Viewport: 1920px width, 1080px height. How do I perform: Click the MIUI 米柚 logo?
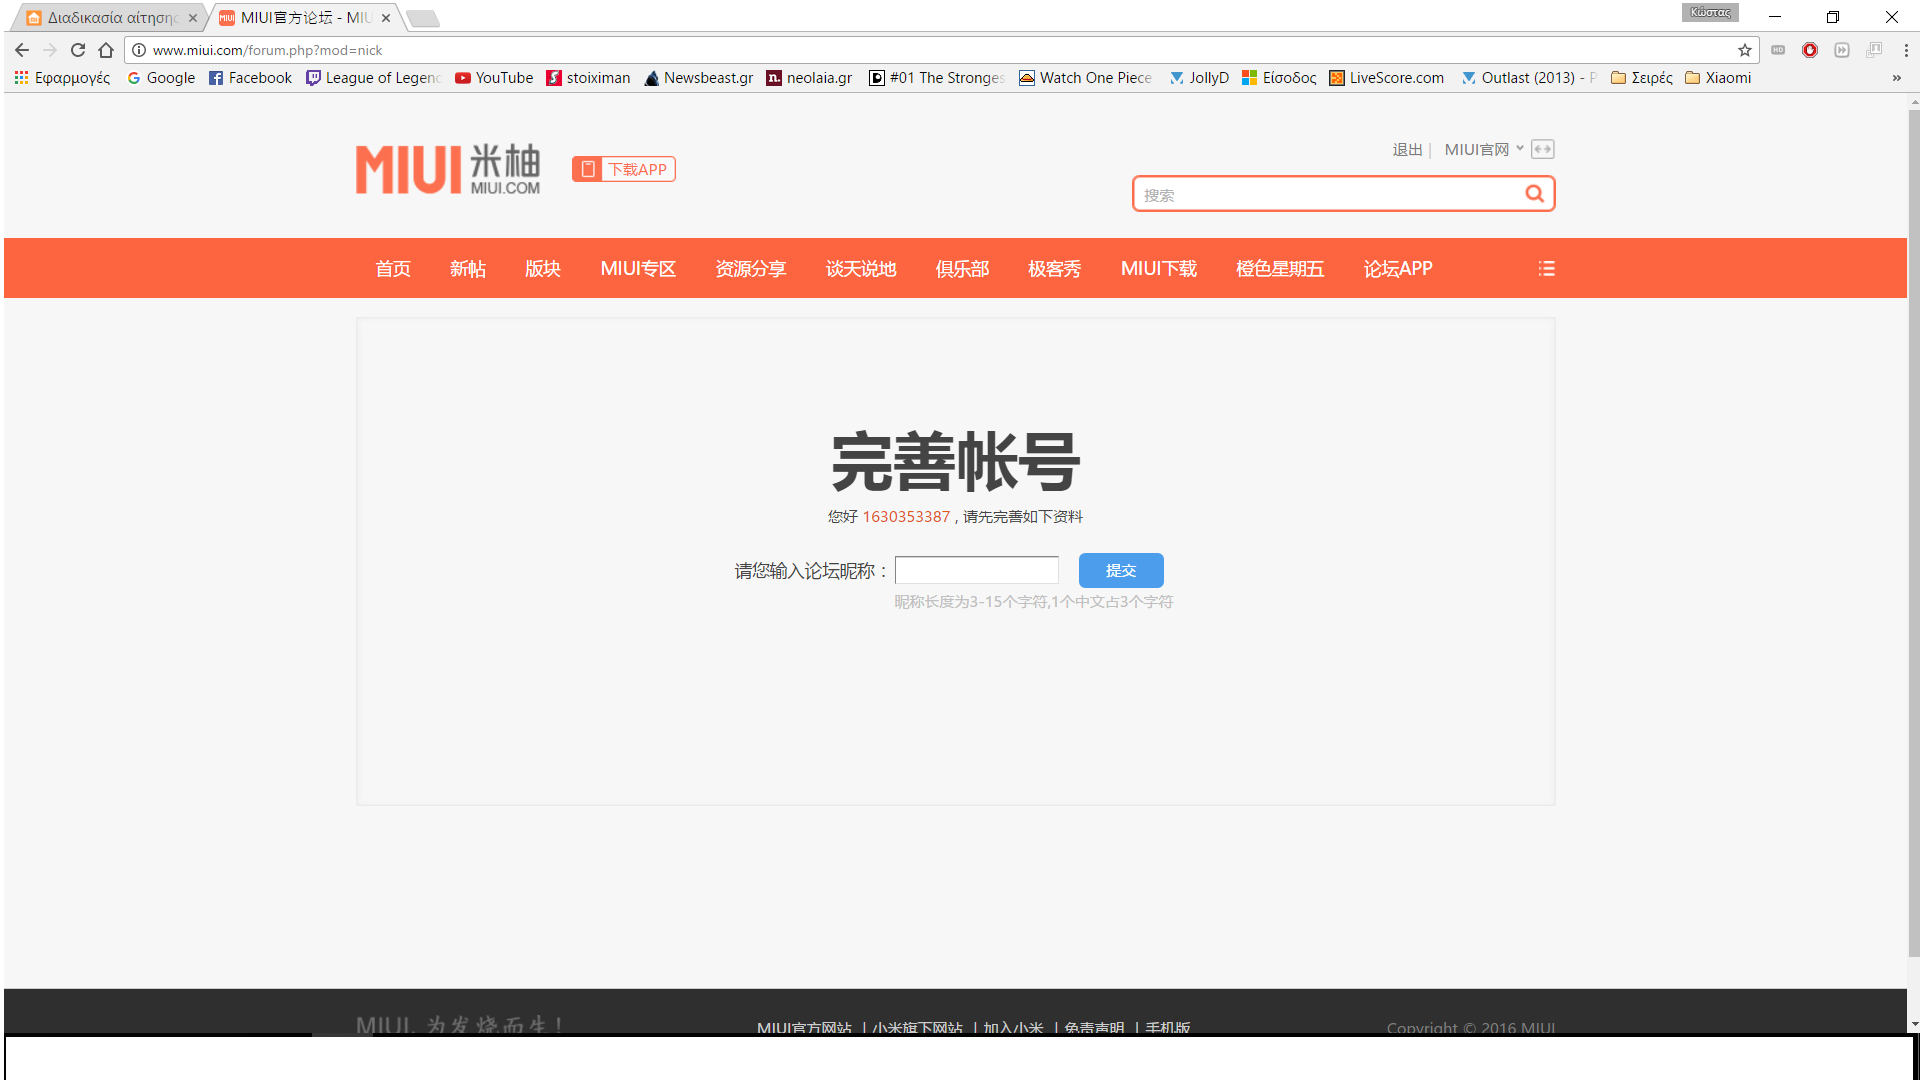(x=447, y=169)
